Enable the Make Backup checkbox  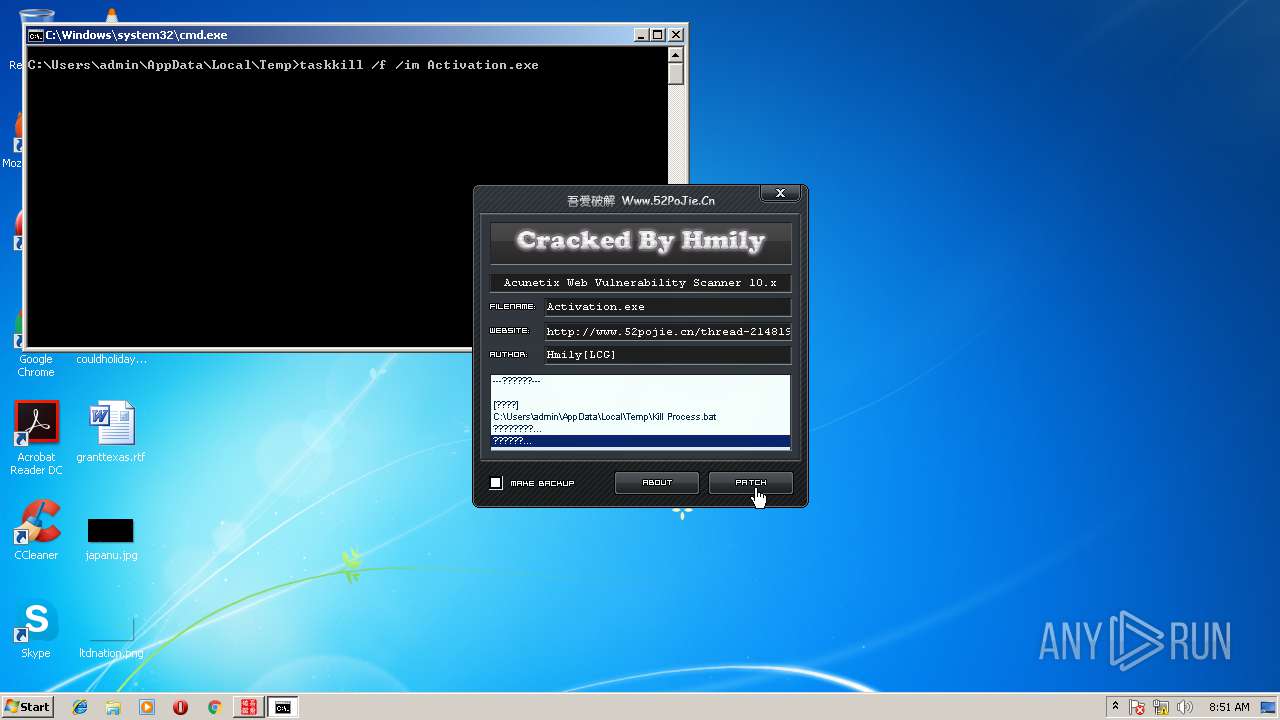pos(496,483)
